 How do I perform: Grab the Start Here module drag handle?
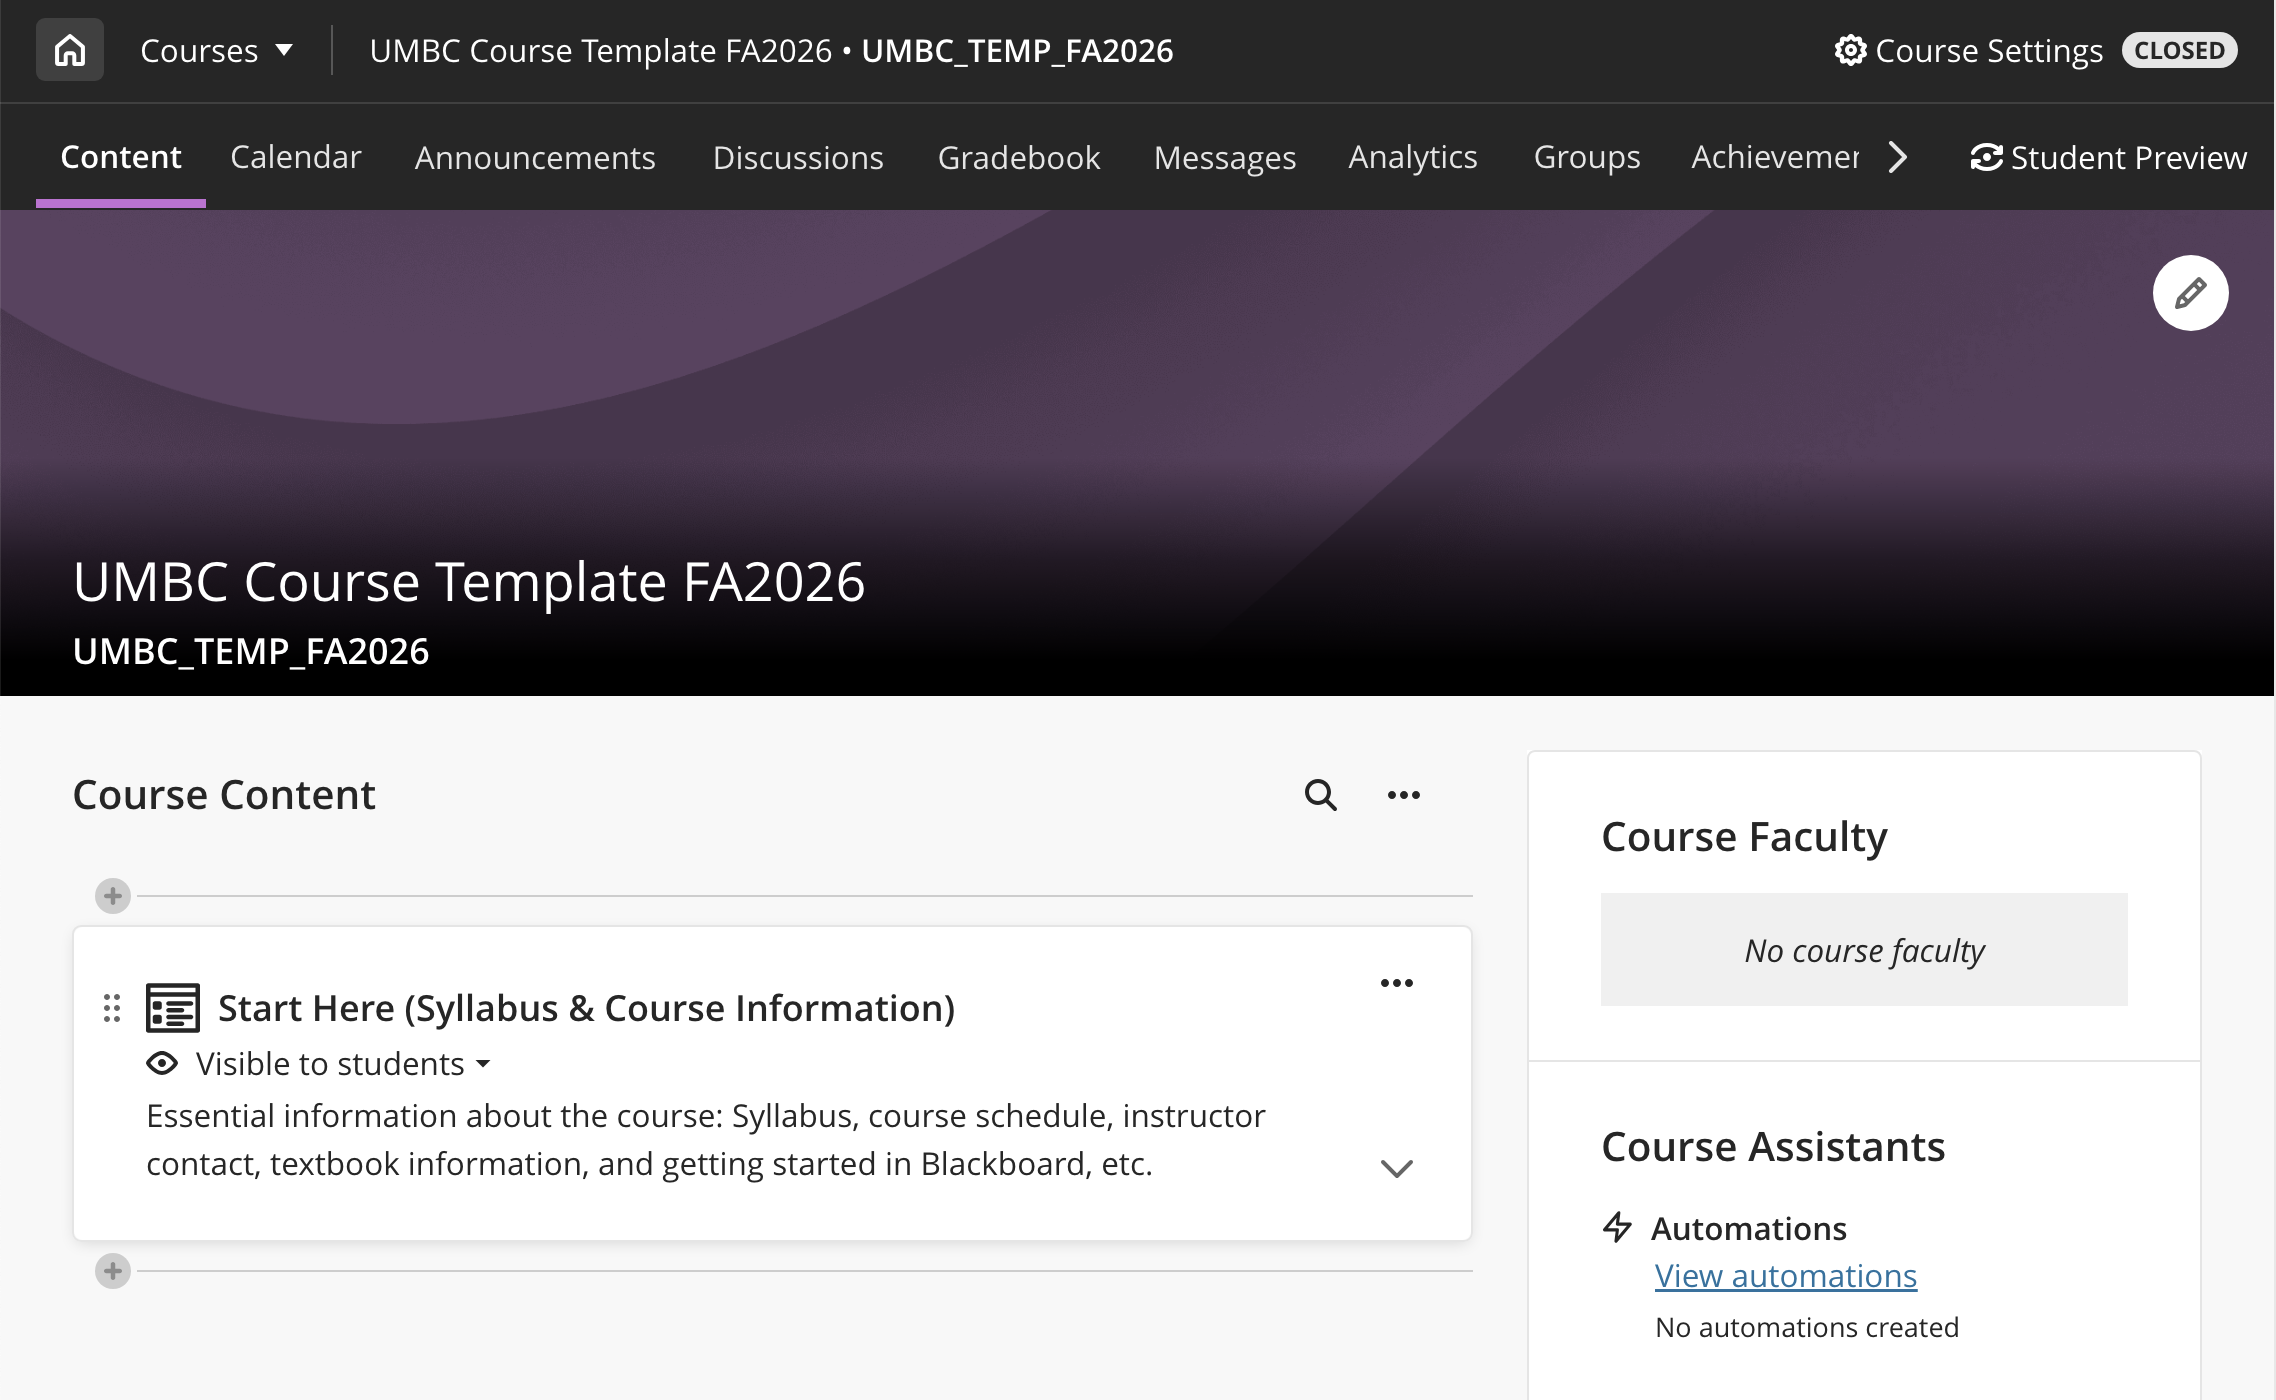pos(112,1008)
